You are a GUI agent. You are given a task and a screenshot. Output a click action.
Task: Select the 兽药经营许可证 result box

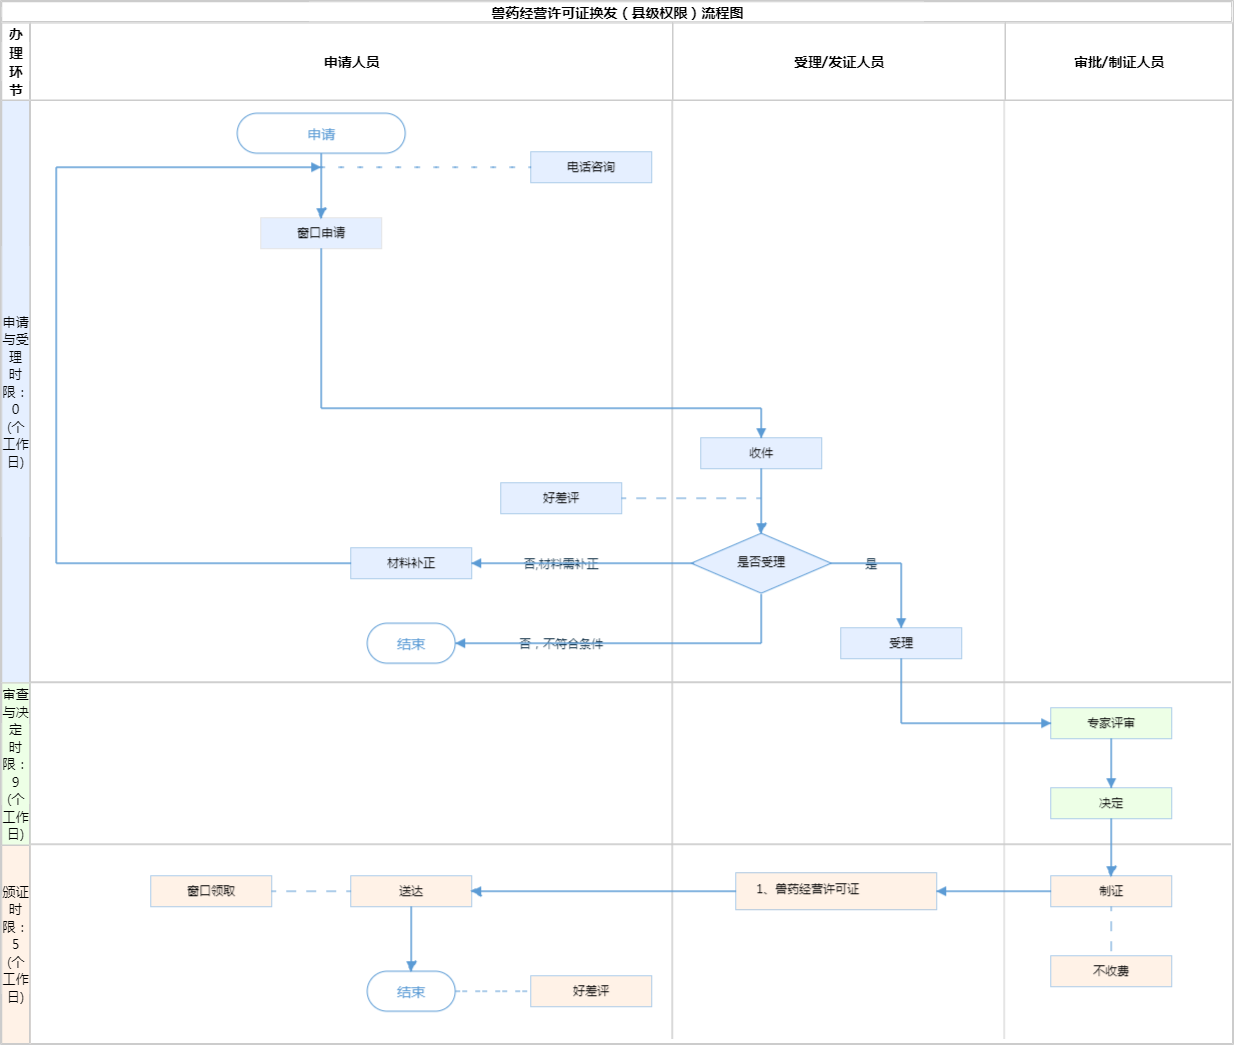pyautogui.click(x=836, y=890)
